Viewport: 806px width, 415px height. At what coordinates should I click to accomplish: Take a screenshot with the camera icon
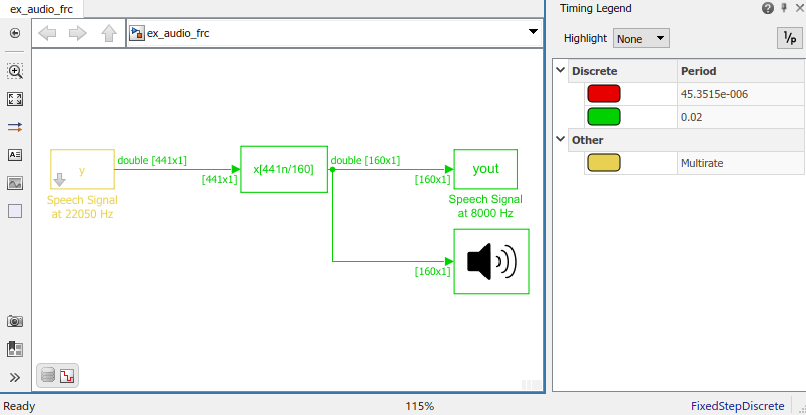pos(15,321)
